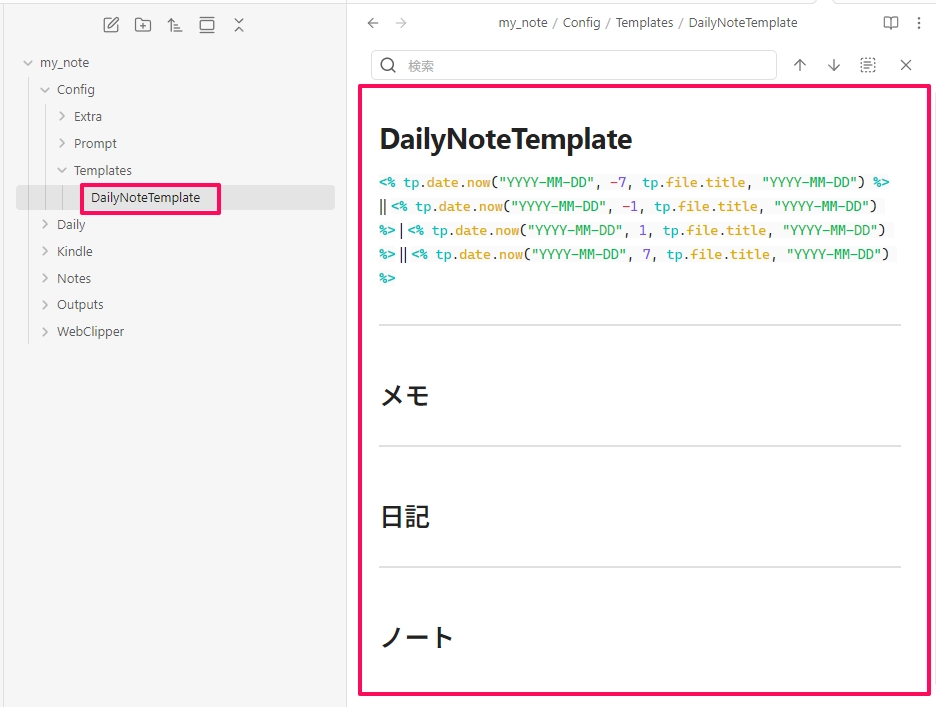Collapse the my_note vault root

click(27, 63)
